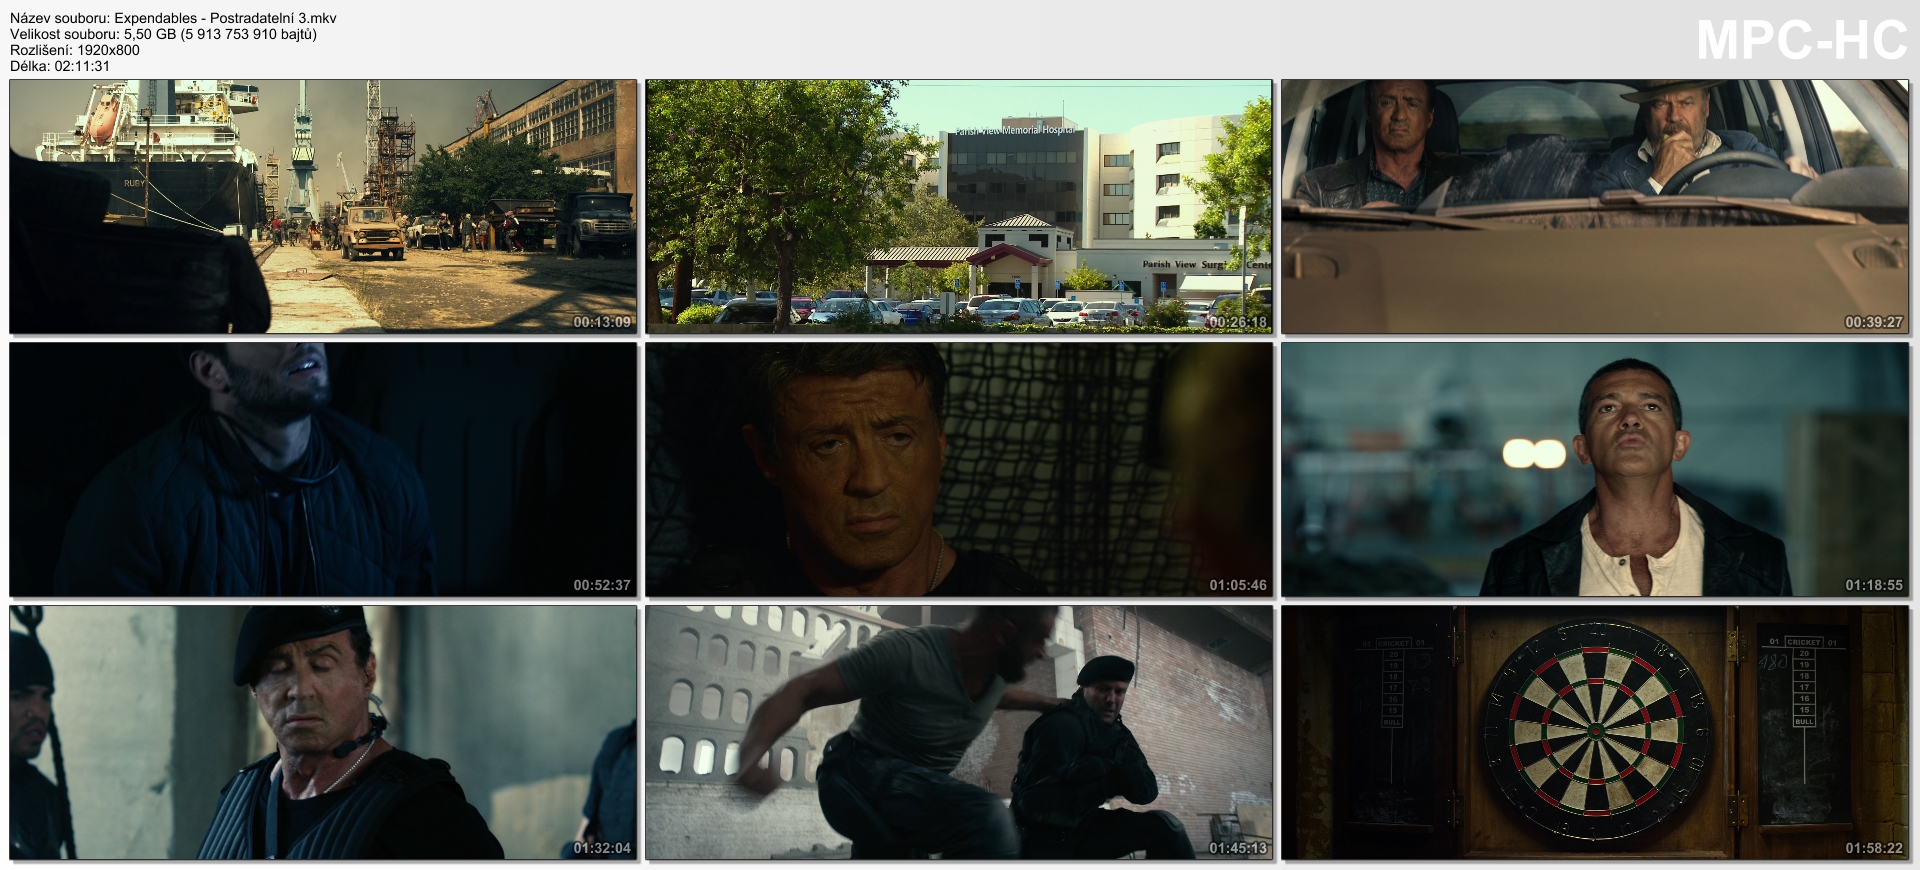Image resolution: width=1920 pixels, height=870 pixels.
Task: Select the car-interior thumbnail stamped 00:39:27
Action: (x=1595, y=206)
